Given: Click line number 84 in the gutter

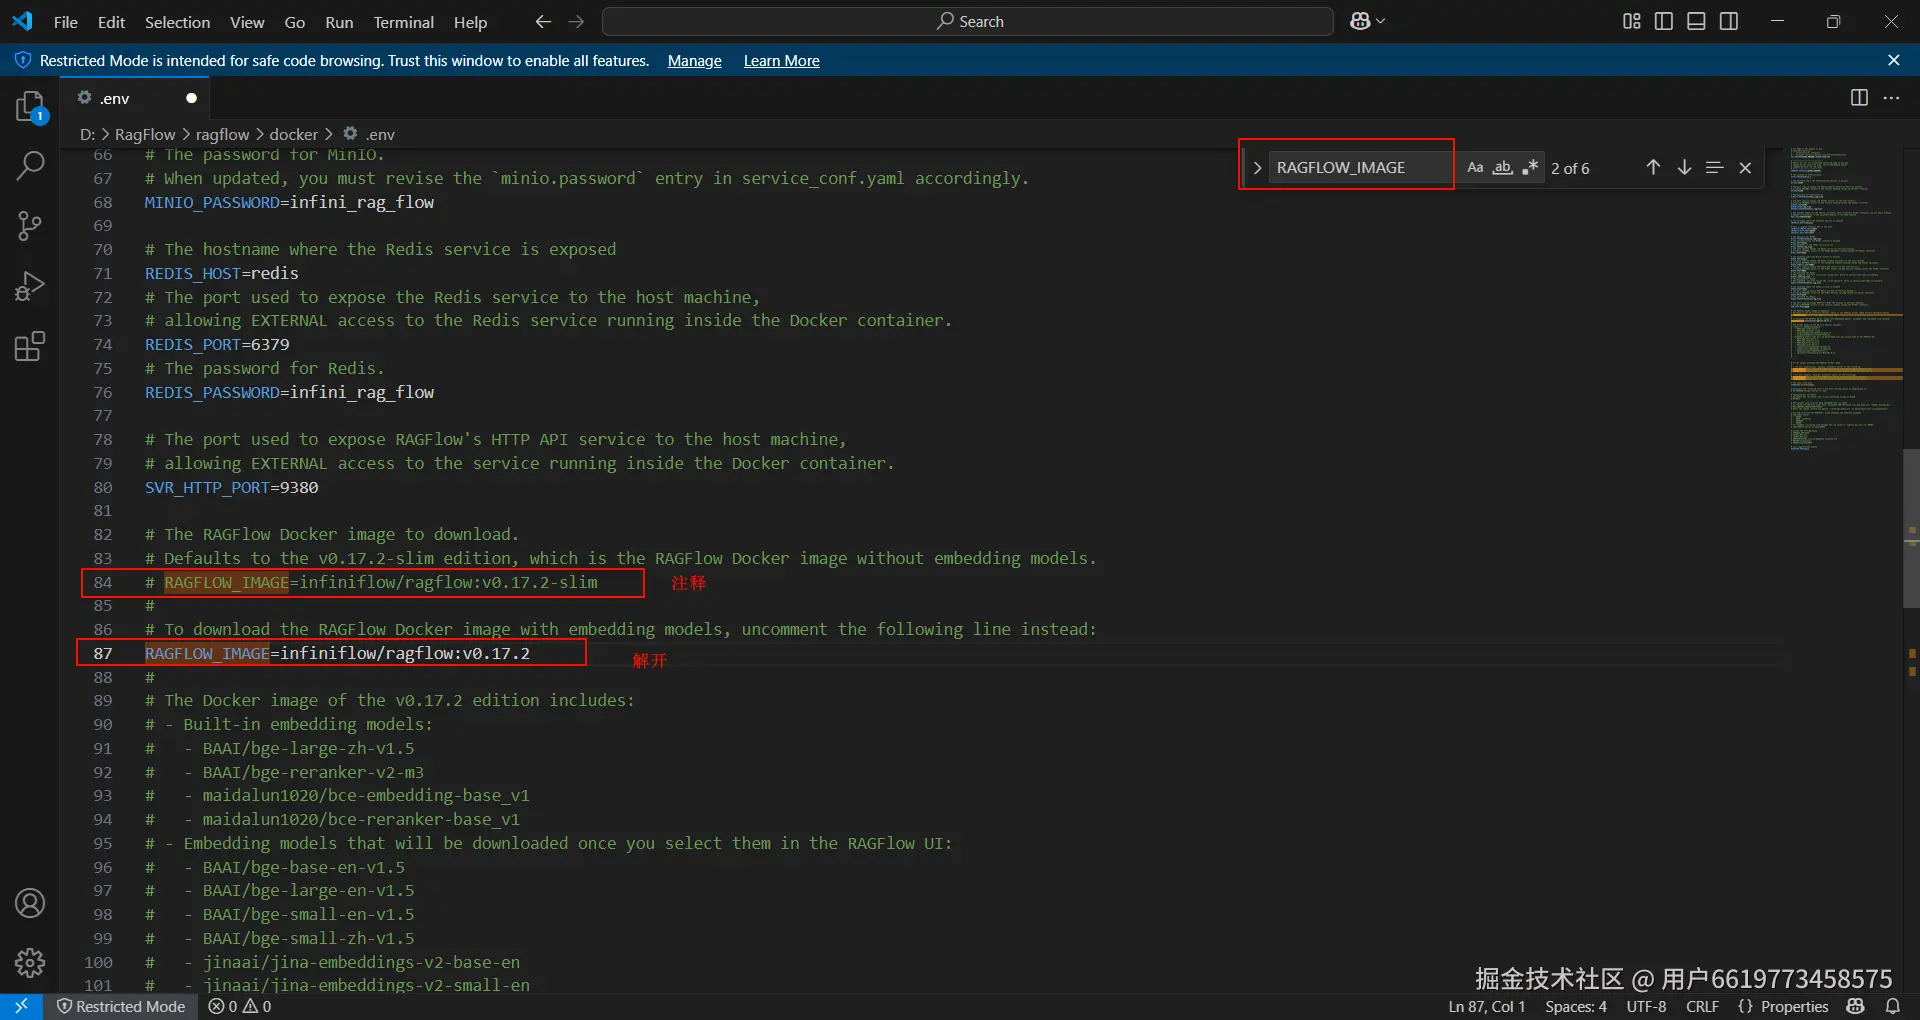Looking at the screenshot, I should coord(103,582).
